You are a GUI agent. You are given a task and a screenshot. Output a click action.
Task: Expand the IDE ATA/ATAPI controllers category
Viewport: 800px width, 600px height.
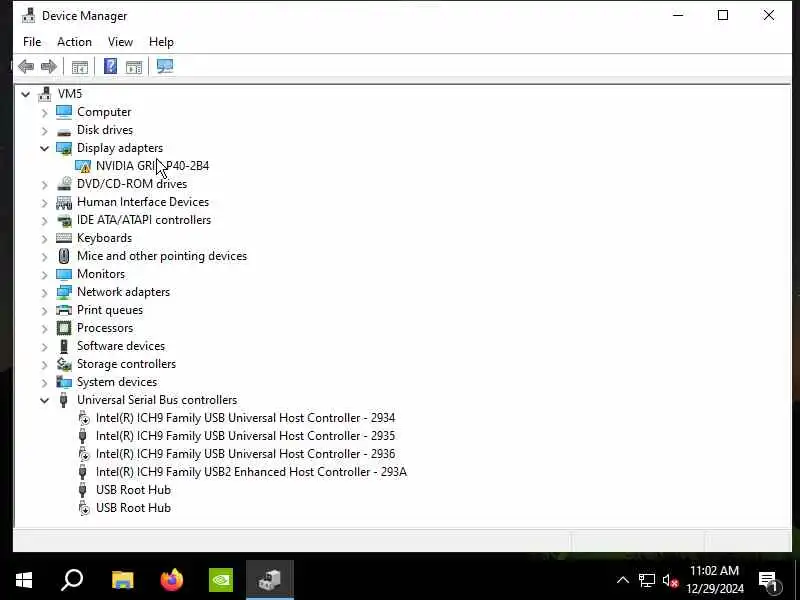44,220
